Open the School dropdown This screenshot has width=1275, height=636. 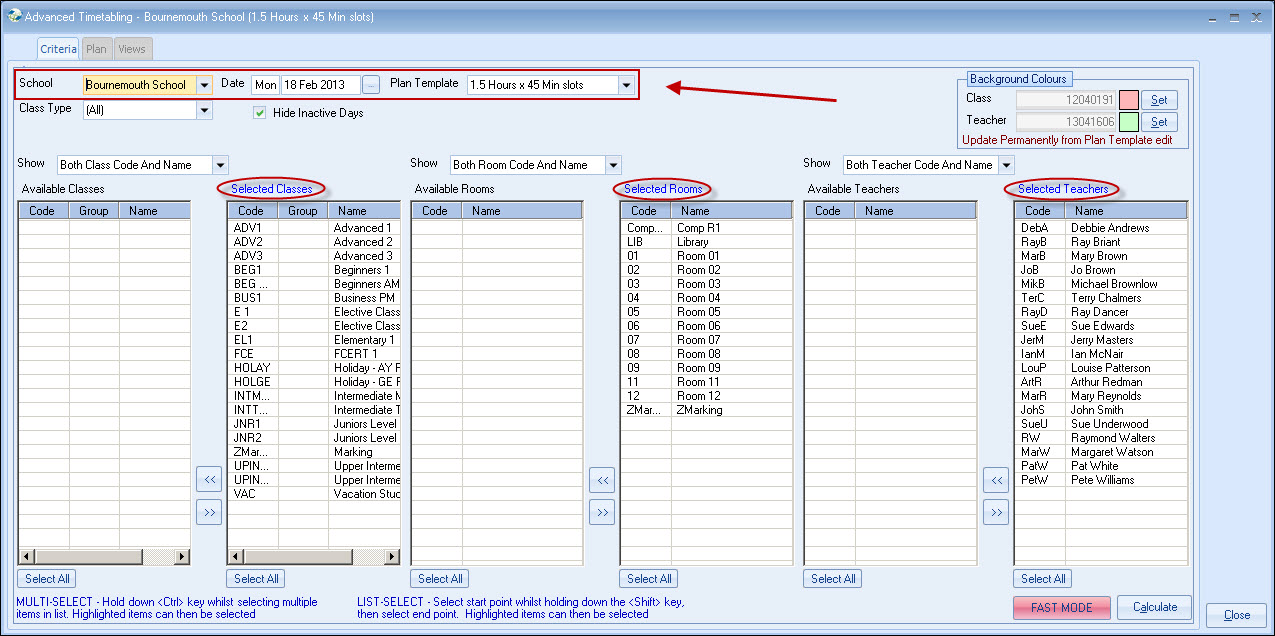[x=204, y=85]
